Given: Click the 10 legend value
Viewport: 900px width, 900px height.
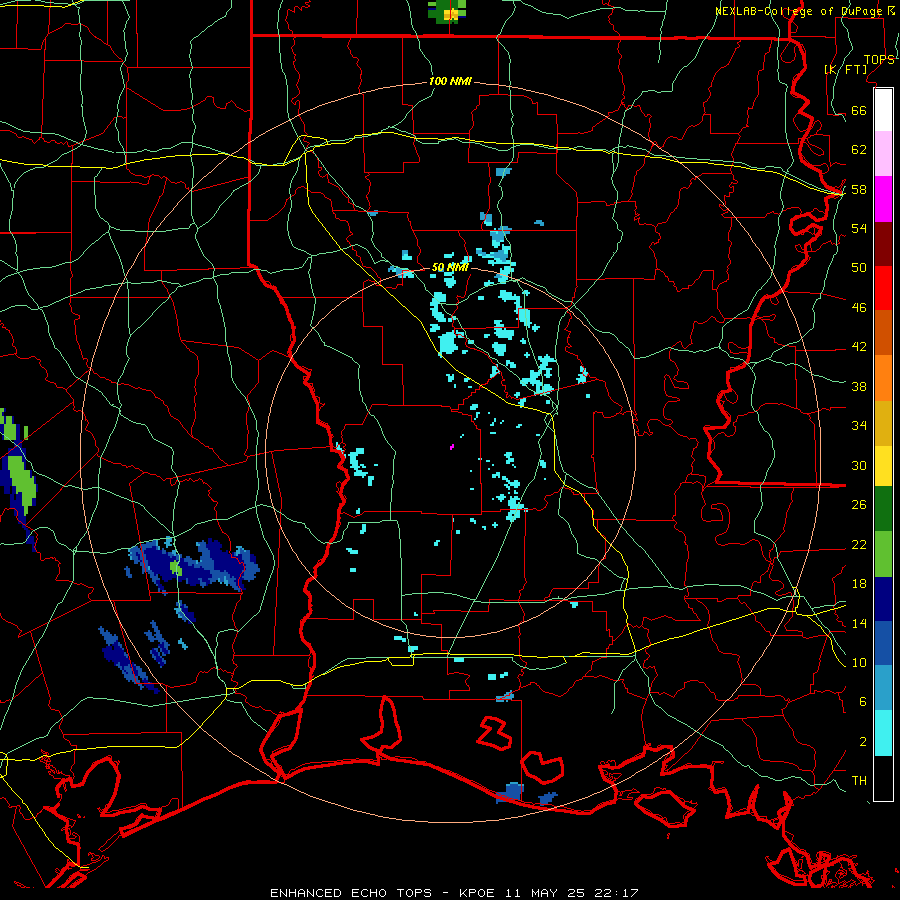Looking at the screenshot, I should pos(859,663).
